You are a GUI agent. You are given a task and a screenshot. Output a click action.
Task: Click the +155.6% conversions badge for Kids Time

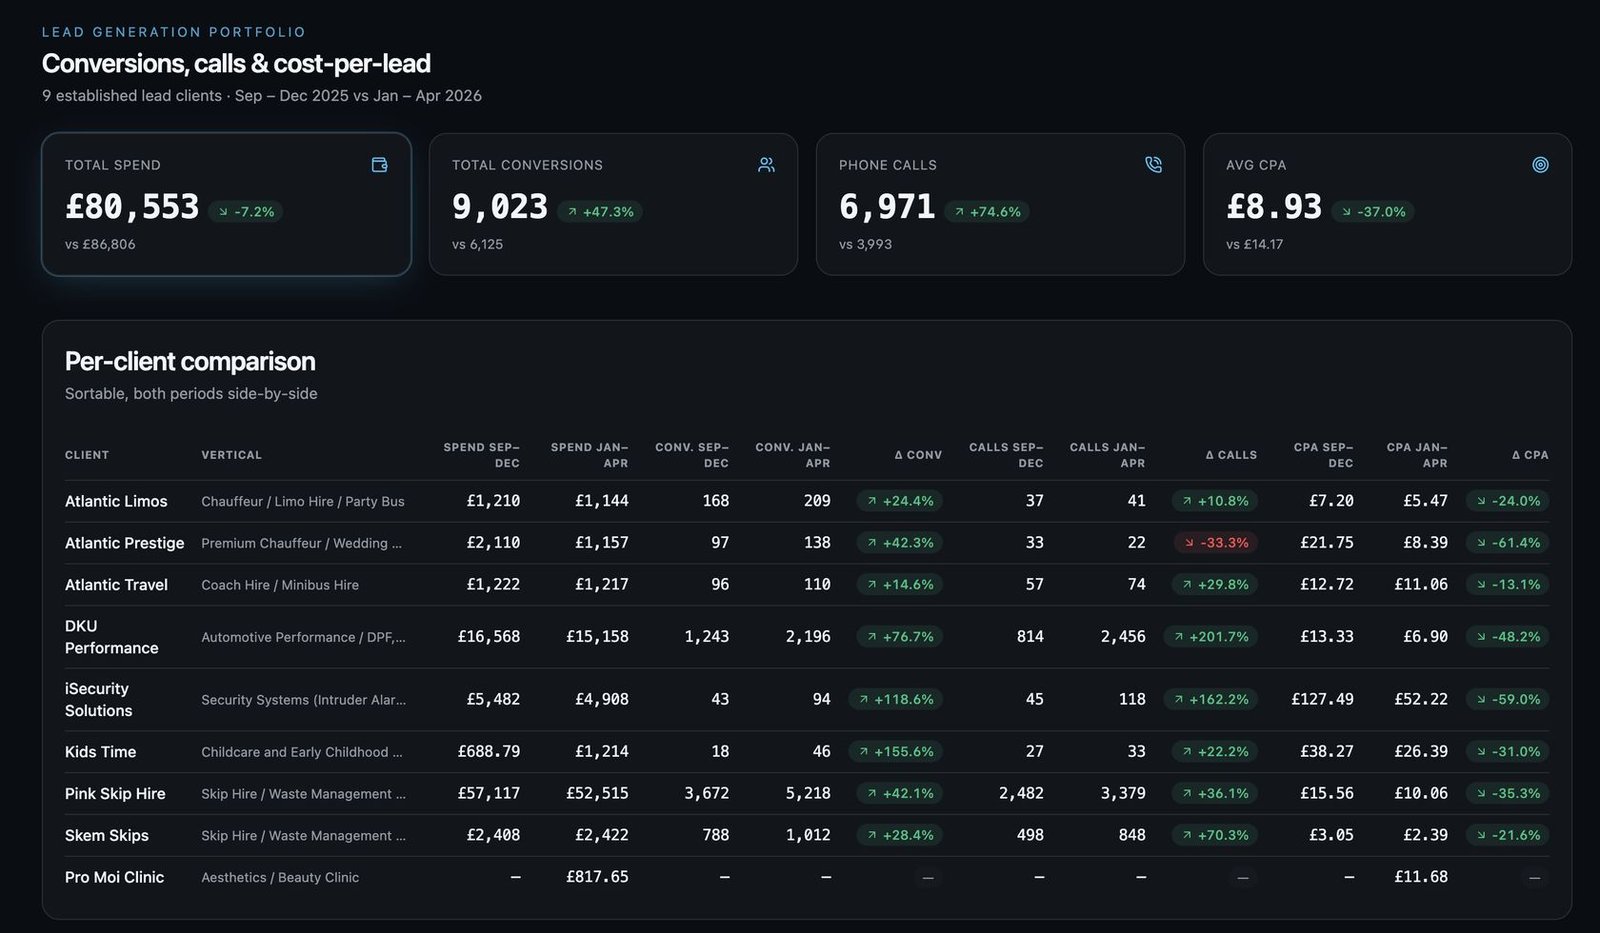tap(896, 752)
